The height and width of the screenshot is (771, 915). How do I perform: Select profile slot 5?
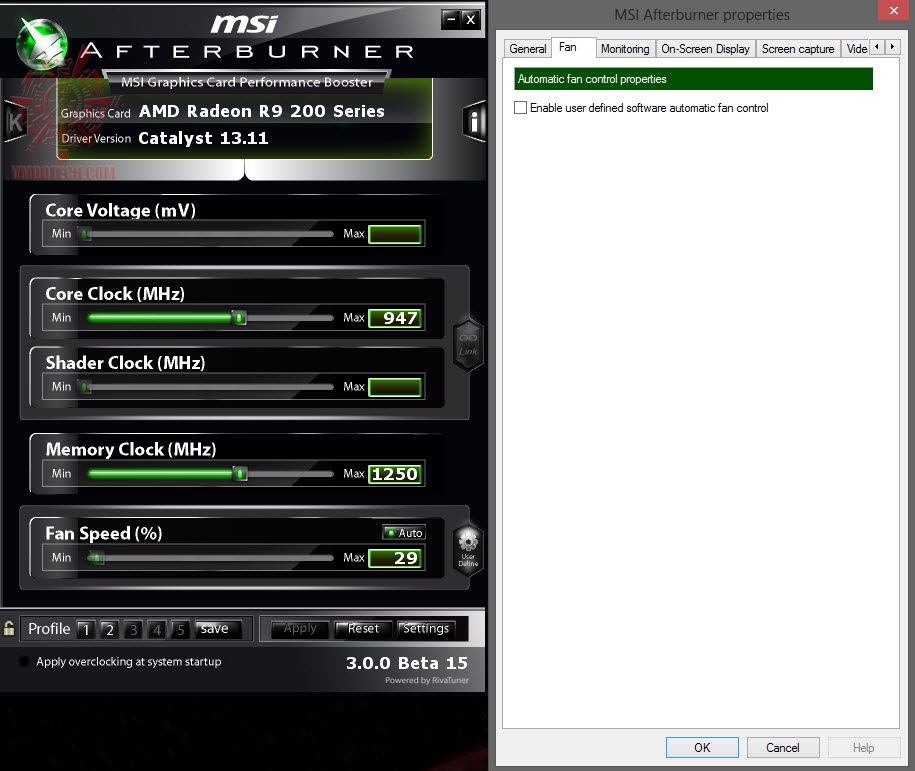pos(180,629)
